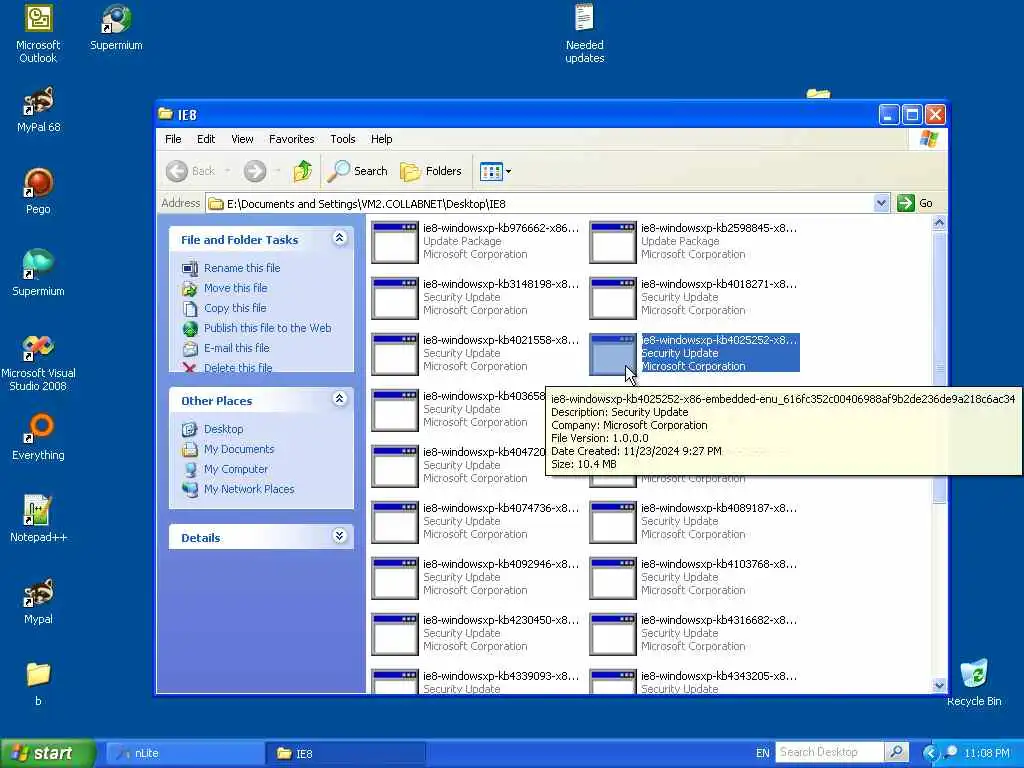Select file ie8-windowsxp-kb2598845 icon
Viewport: 1024px width, 768px height.
(613, 242)
